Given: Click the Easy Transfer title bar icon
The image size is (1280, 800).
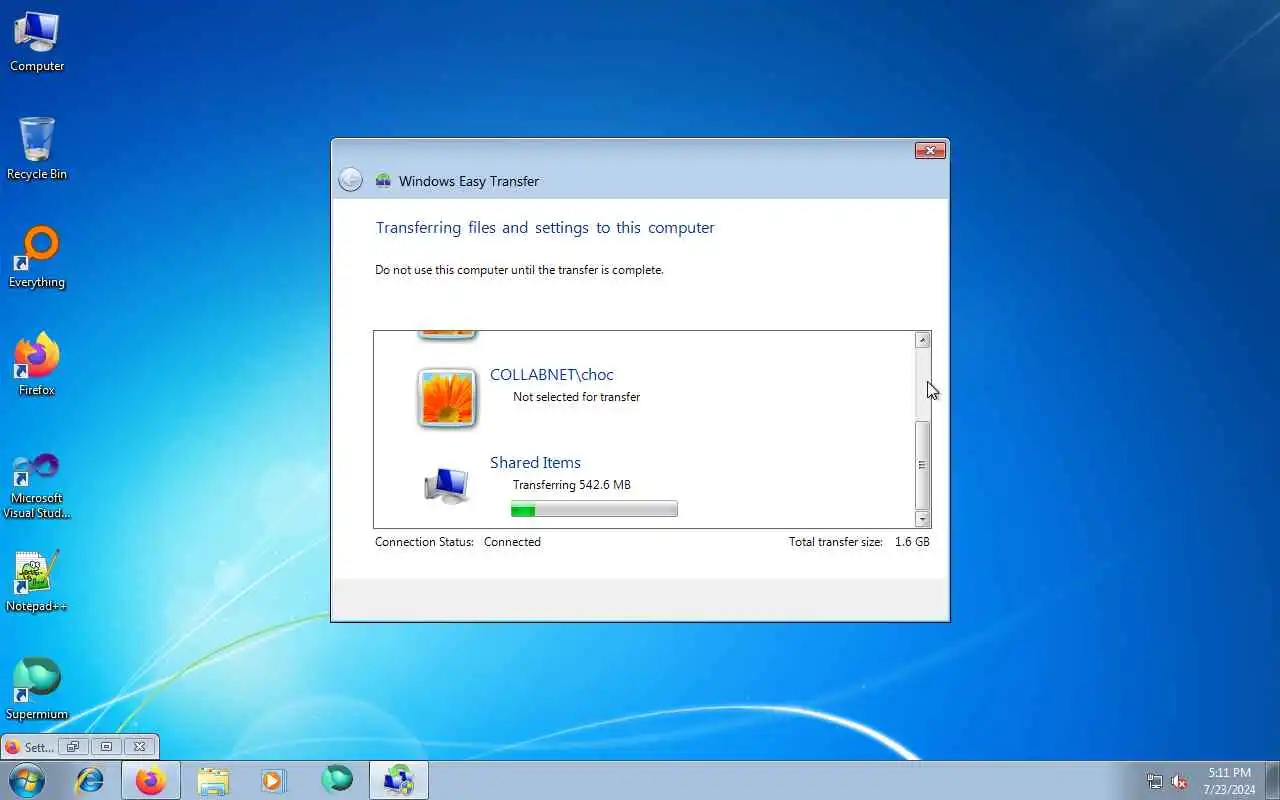Looking at the screenshot, I should [383, 181].
